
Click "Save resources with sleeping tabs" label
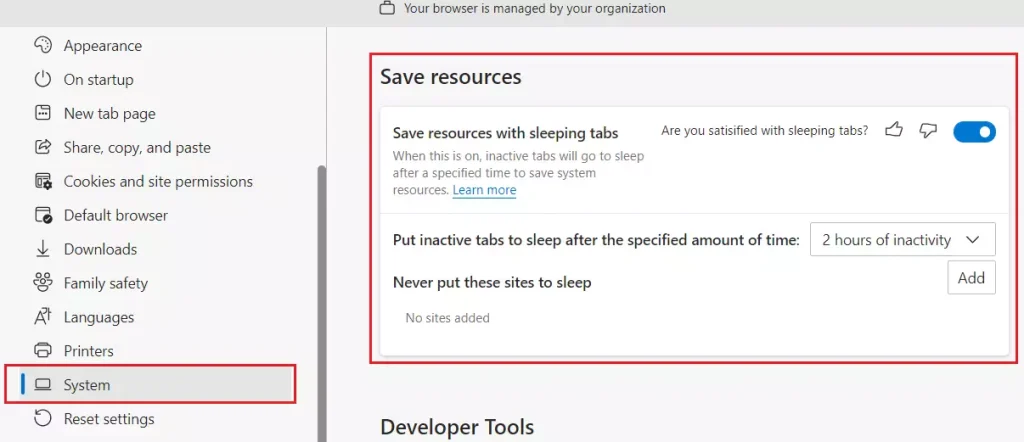click(505, 133)
